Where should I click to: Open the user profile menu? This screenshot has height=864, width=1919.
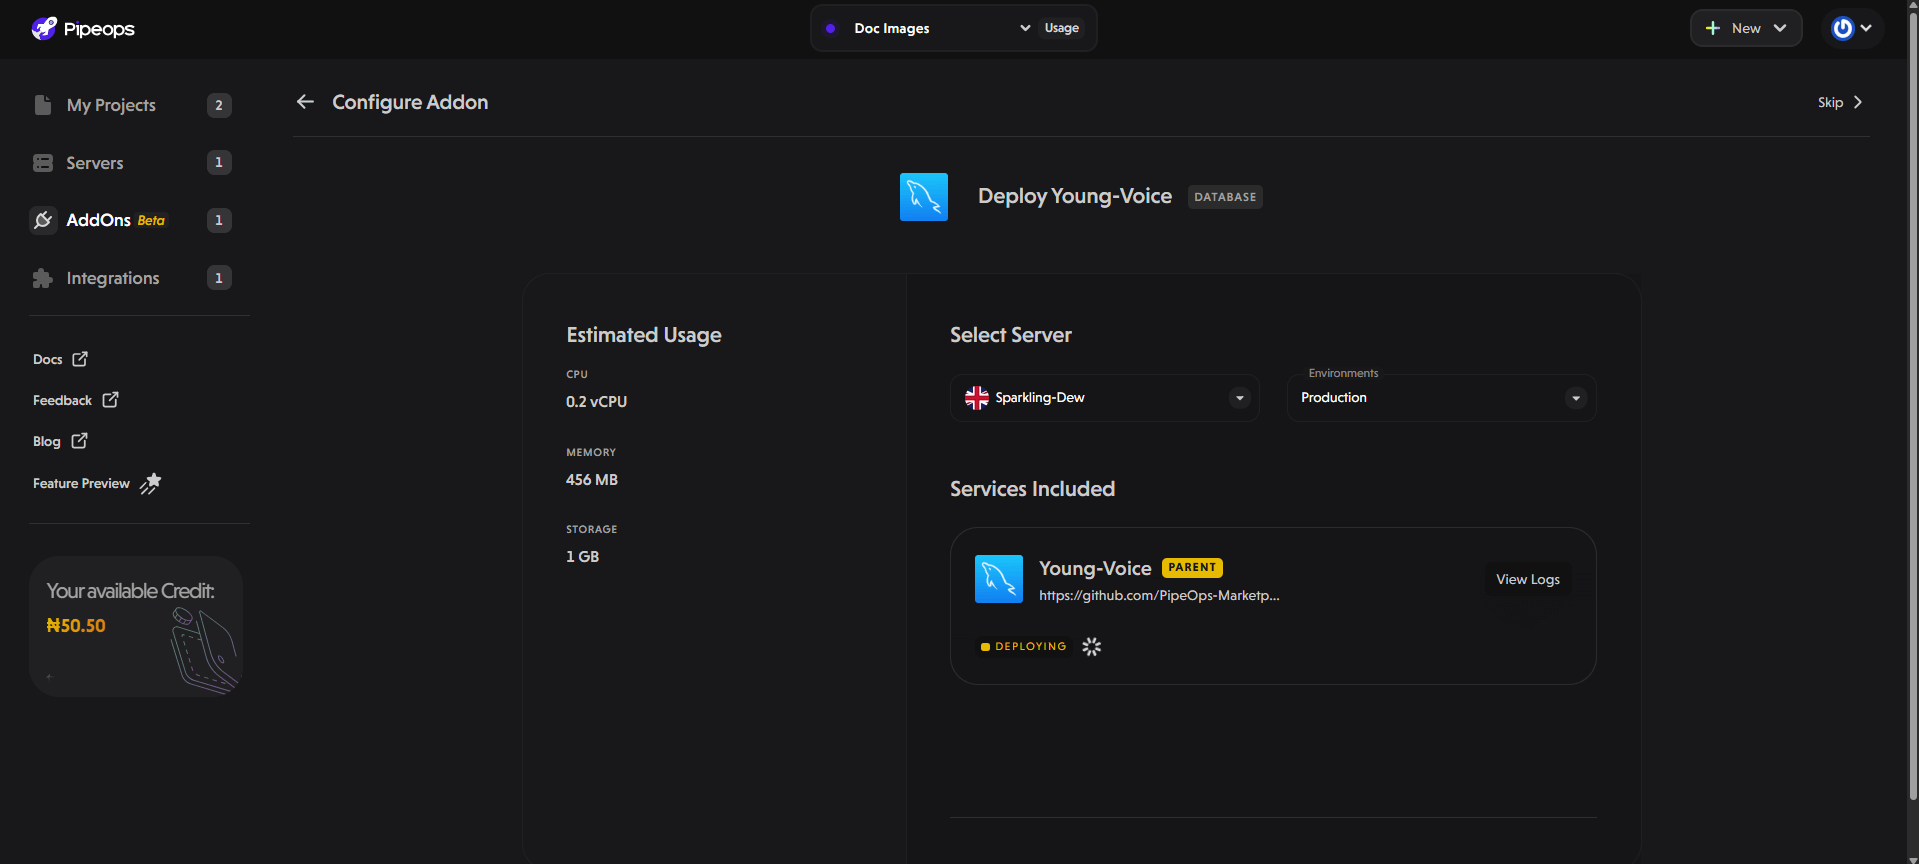(1852, 28)
